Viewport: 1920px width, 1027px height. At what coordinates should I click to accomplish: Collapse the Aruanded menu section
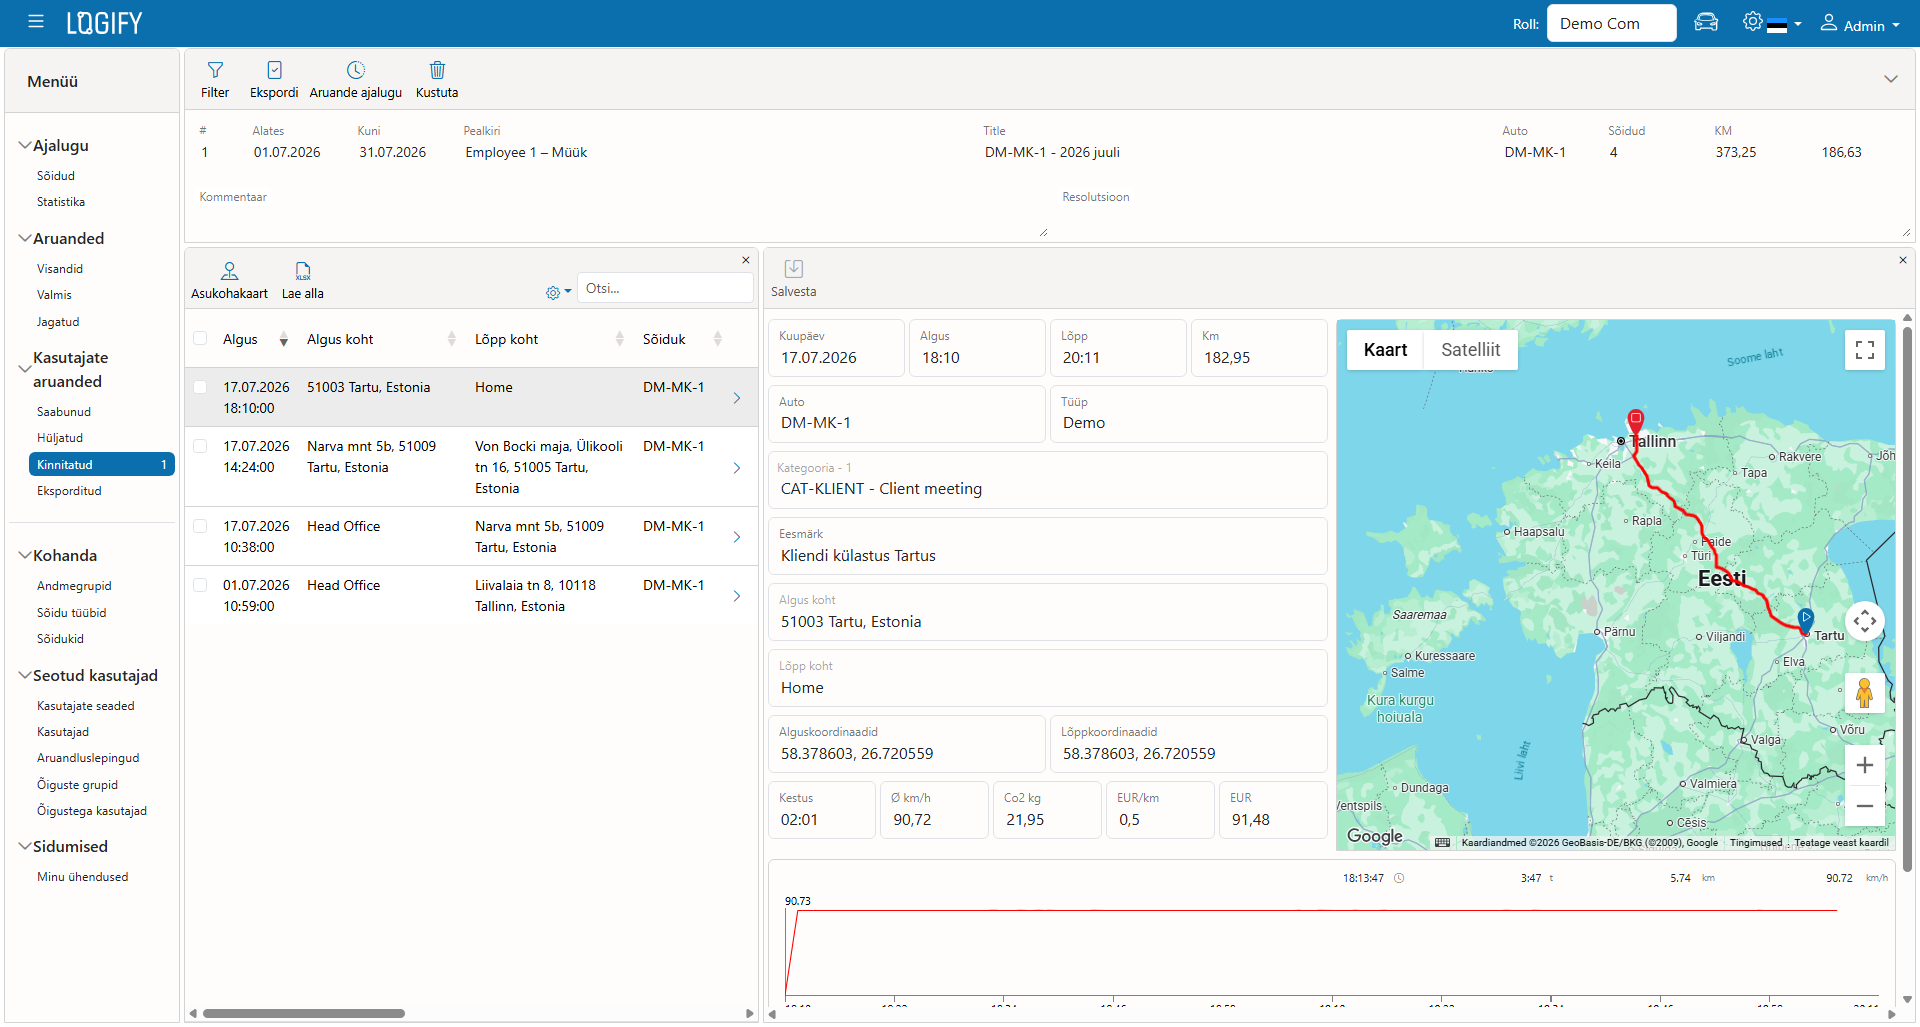click(25, 239)
